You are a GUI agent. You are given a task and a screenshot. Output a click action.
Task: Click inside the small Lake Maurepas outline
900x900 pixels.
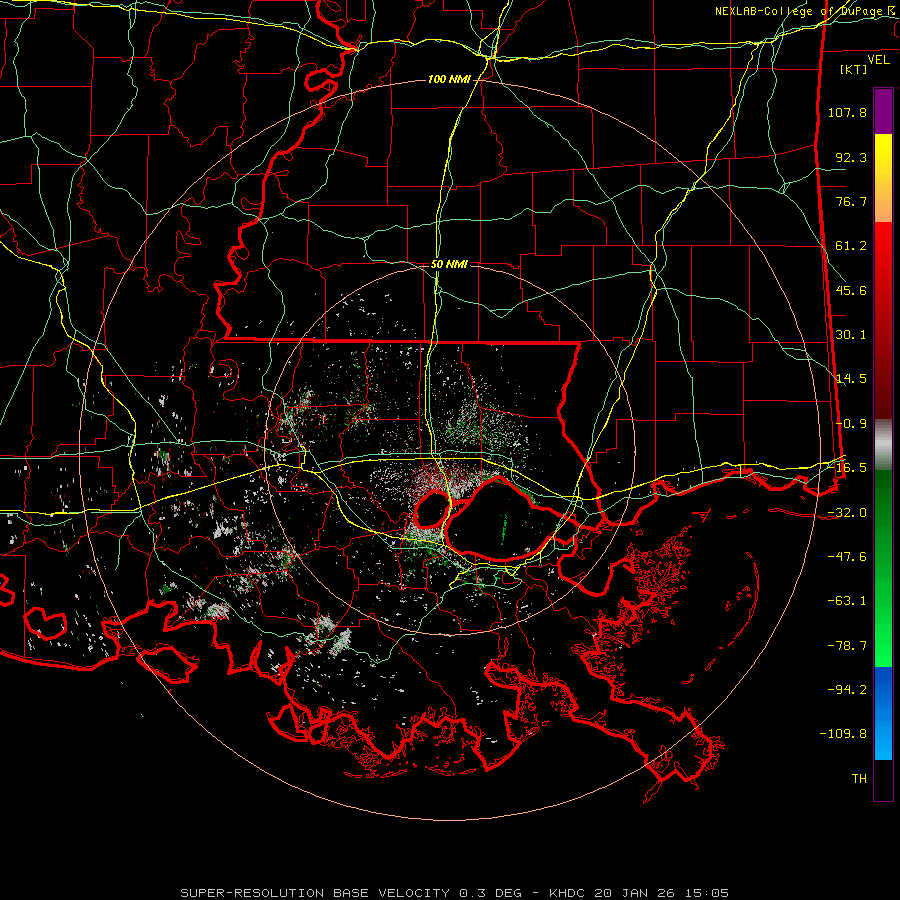click(x=432, y=509)
